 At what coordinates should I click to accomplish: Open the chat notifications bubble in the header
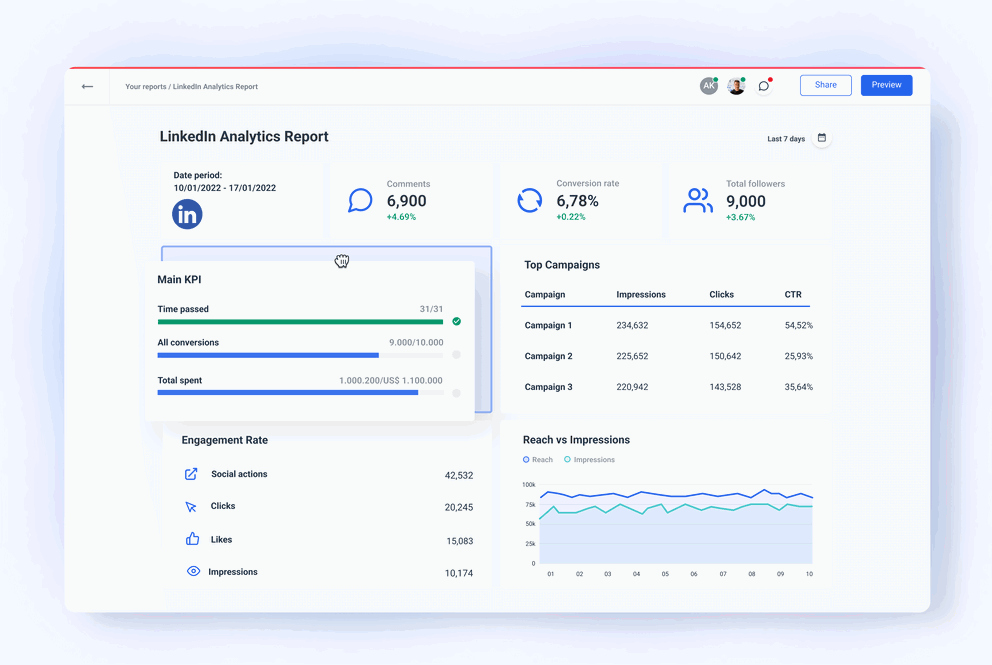coord(763,86)
